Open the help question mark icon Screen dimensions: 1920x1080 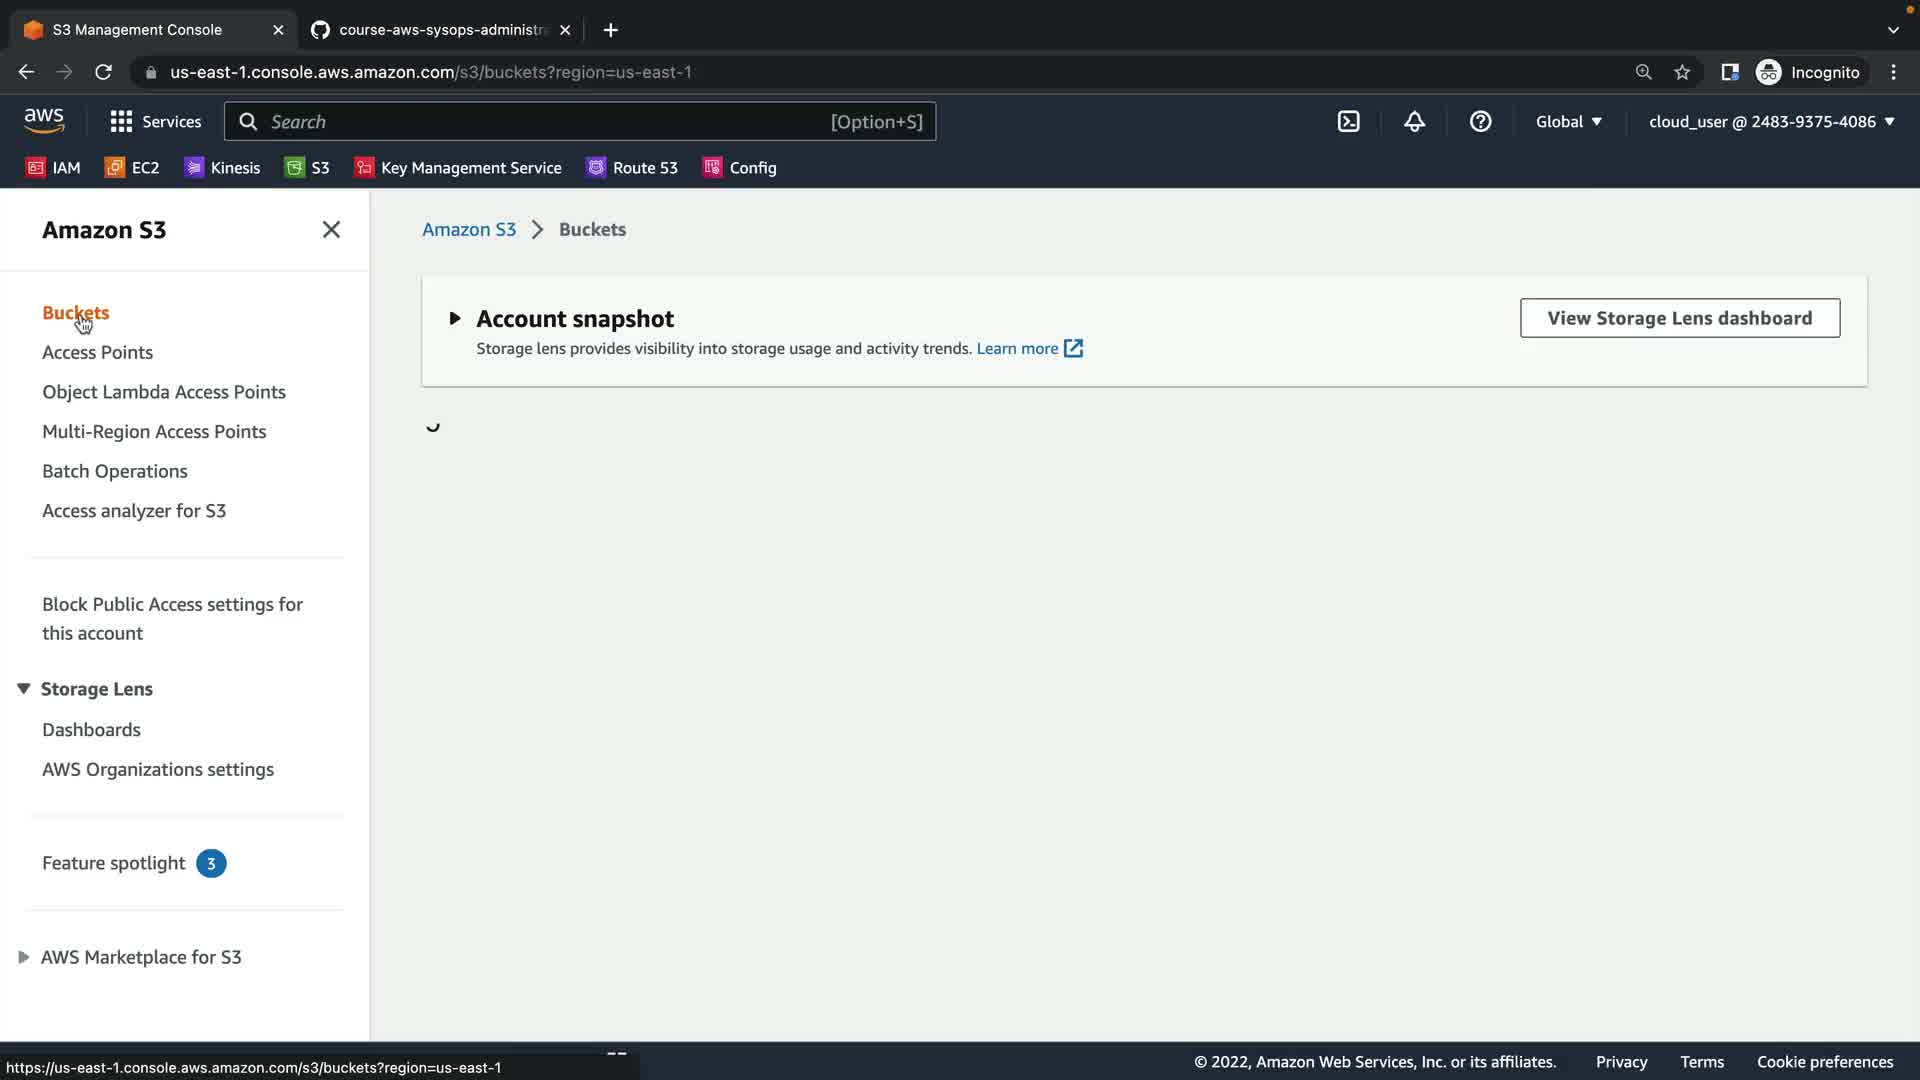tap(1480, 122)
